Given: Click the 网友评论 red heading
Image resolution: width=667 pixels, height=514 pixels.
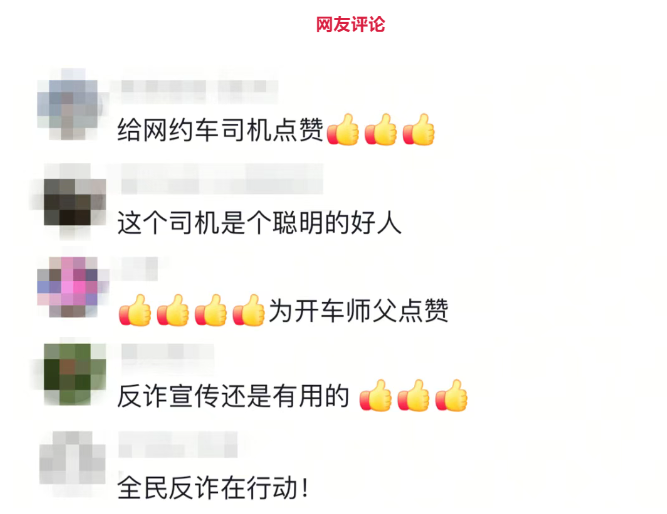Looking at the screenshot, I should (x=350, y=24).
